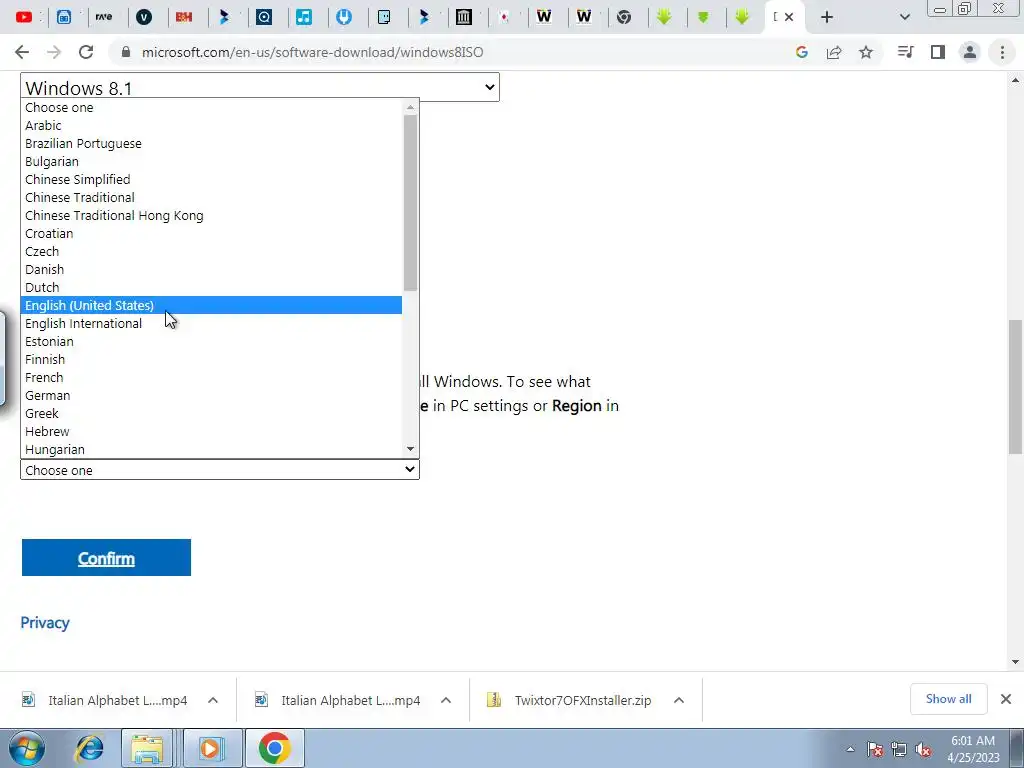This screenshot has height=768, width=1024.
Task: Reload the current page
Action: coord(86,52)
